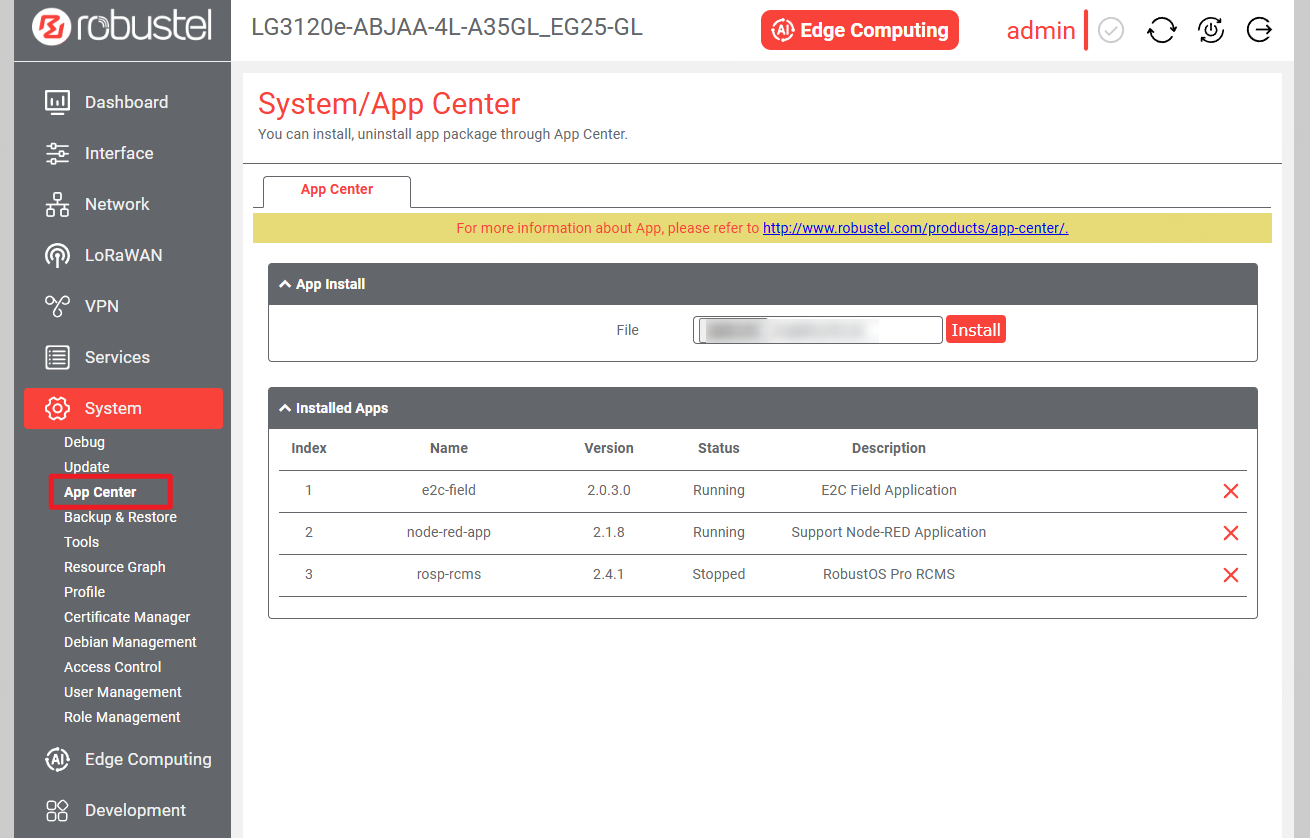Image resolution: width=1310 pixels, height=838 pixels.
Task: Click the Development blocks icon
Action: (x=57, y=810)
